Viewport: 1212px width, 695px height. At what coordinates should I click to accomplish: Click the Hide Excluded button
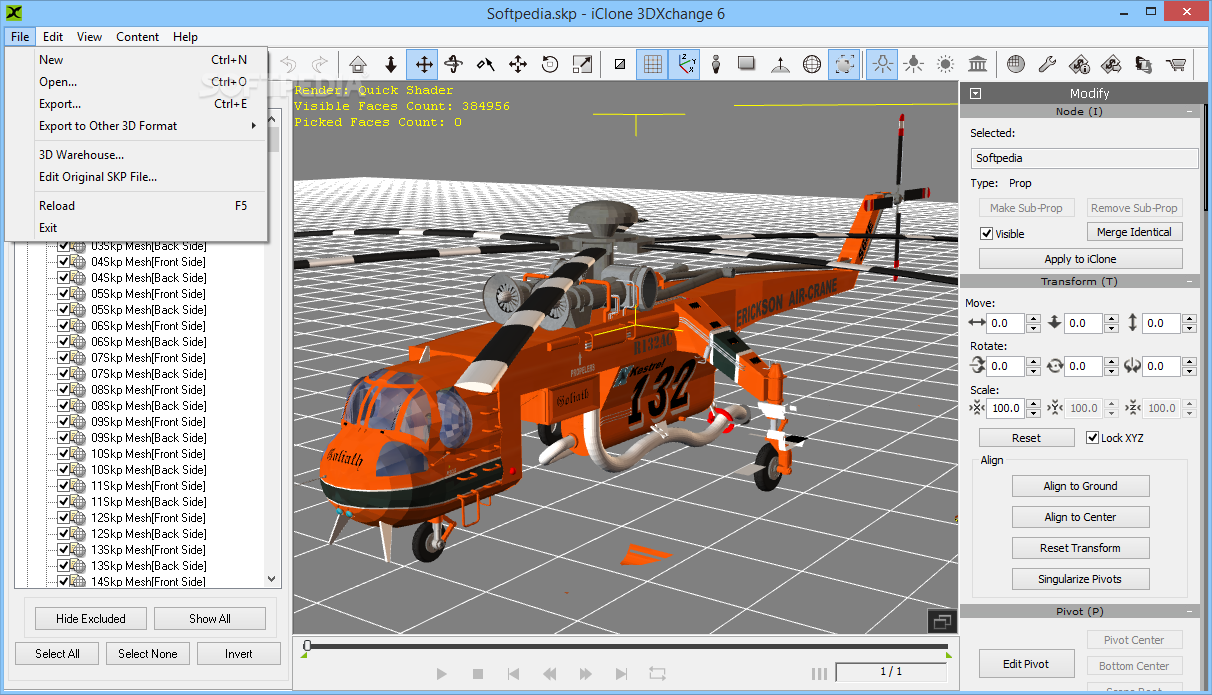[x=90, y=619]
